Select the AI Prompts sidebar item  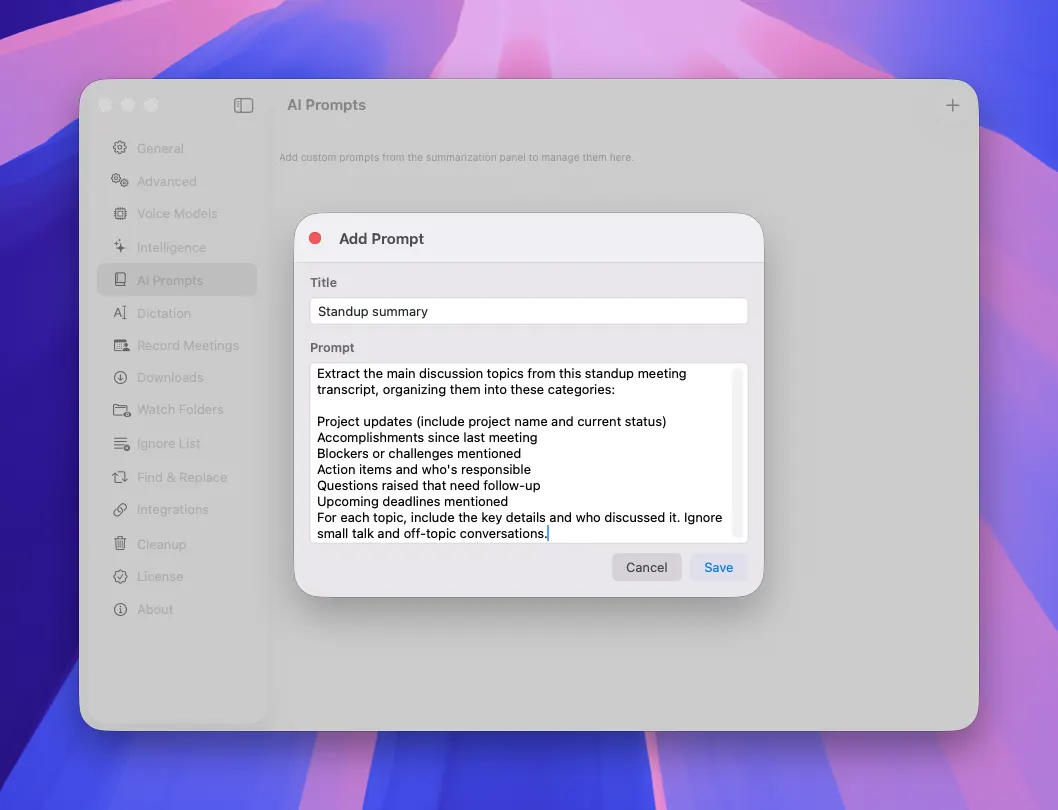point(177,279)
